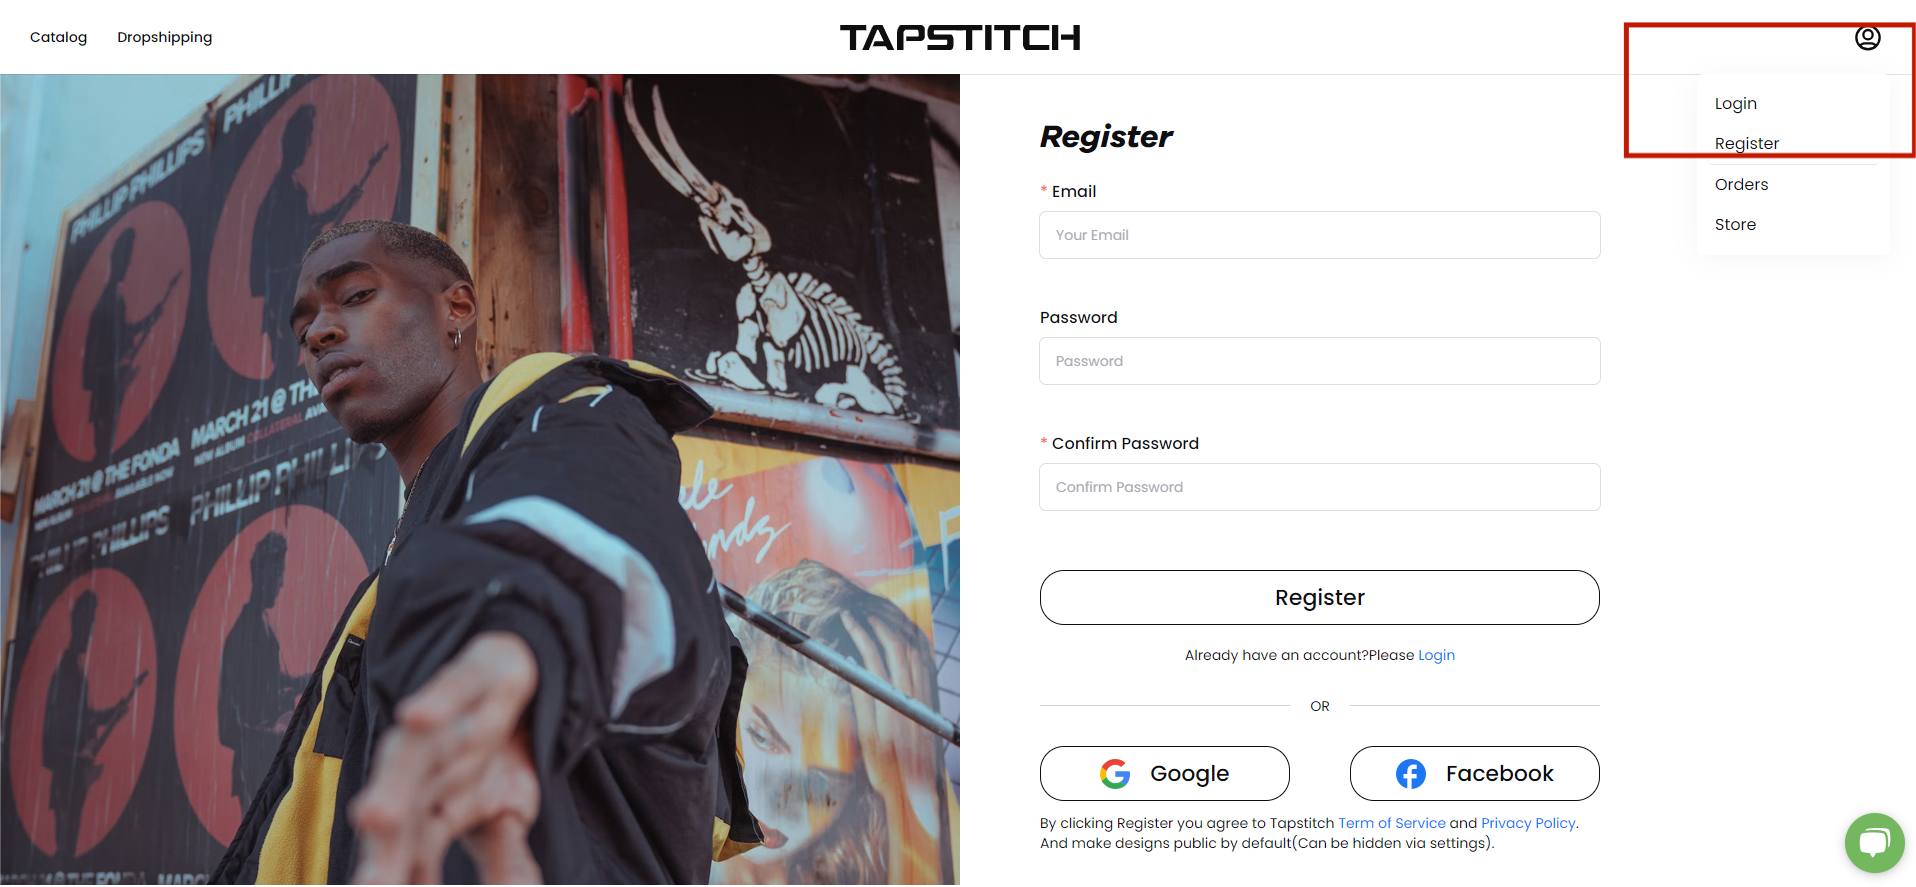Viewport: 1916px width, 887px height.
Task: Focus the Your Email input field
Action: pyautogui.click(x=1319, y=235)
